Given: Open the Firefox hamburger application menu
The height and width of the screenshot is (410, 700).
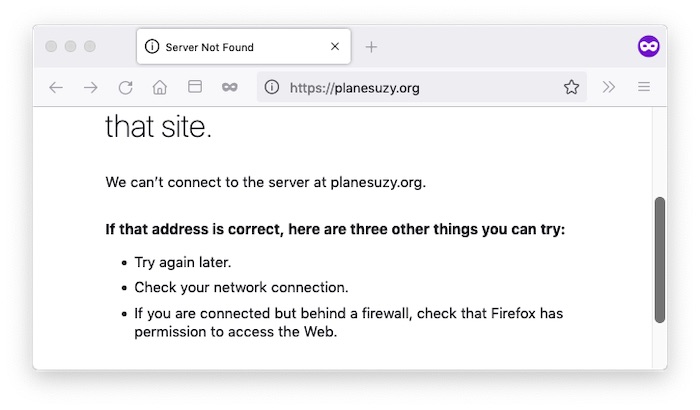Looking at the screenshot, I should pyautogui.click(x=644, y=87).
